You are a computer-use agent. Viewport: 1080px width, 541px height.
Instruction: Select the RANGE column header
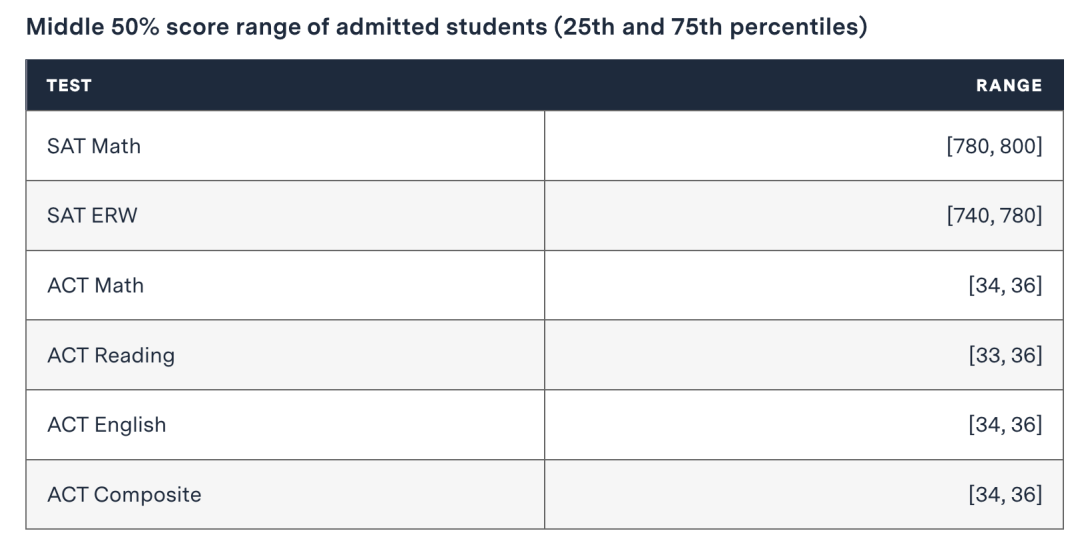(x=1008, y=86)
